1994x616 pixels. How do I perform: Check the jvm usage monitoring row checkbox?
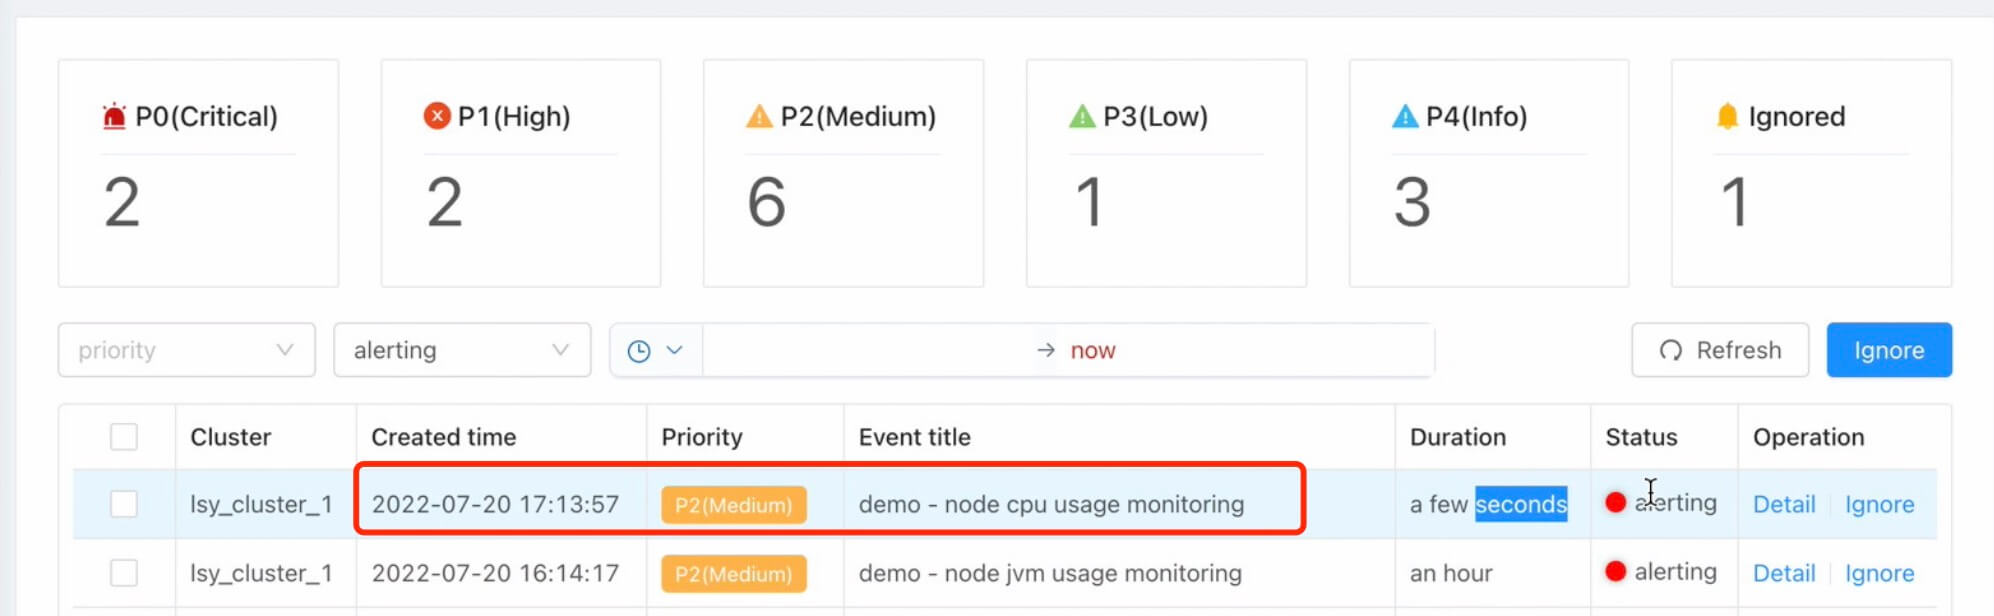pyautogui.click(x=124, y=573)
